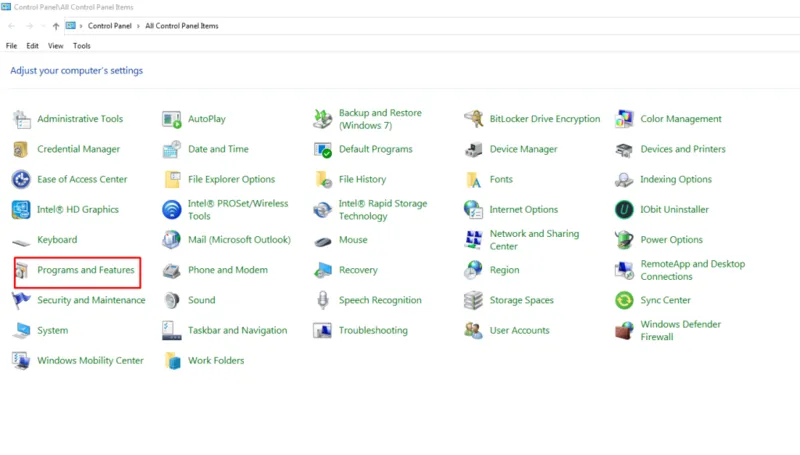Open RemoteApp and Desktop Connections link
This screenshot has width=800, height=455.
click(693, 270)
